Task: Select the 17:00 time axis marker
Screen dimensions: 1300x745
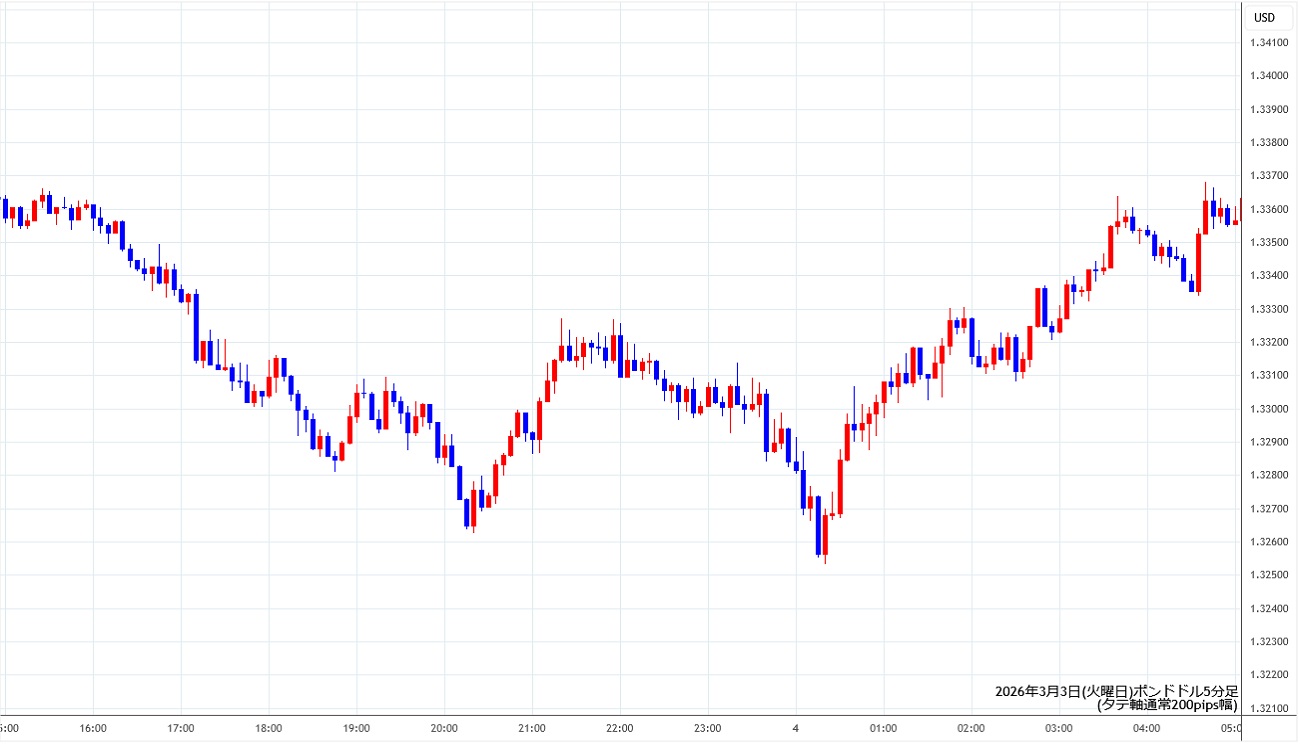Action: point(181,728)
